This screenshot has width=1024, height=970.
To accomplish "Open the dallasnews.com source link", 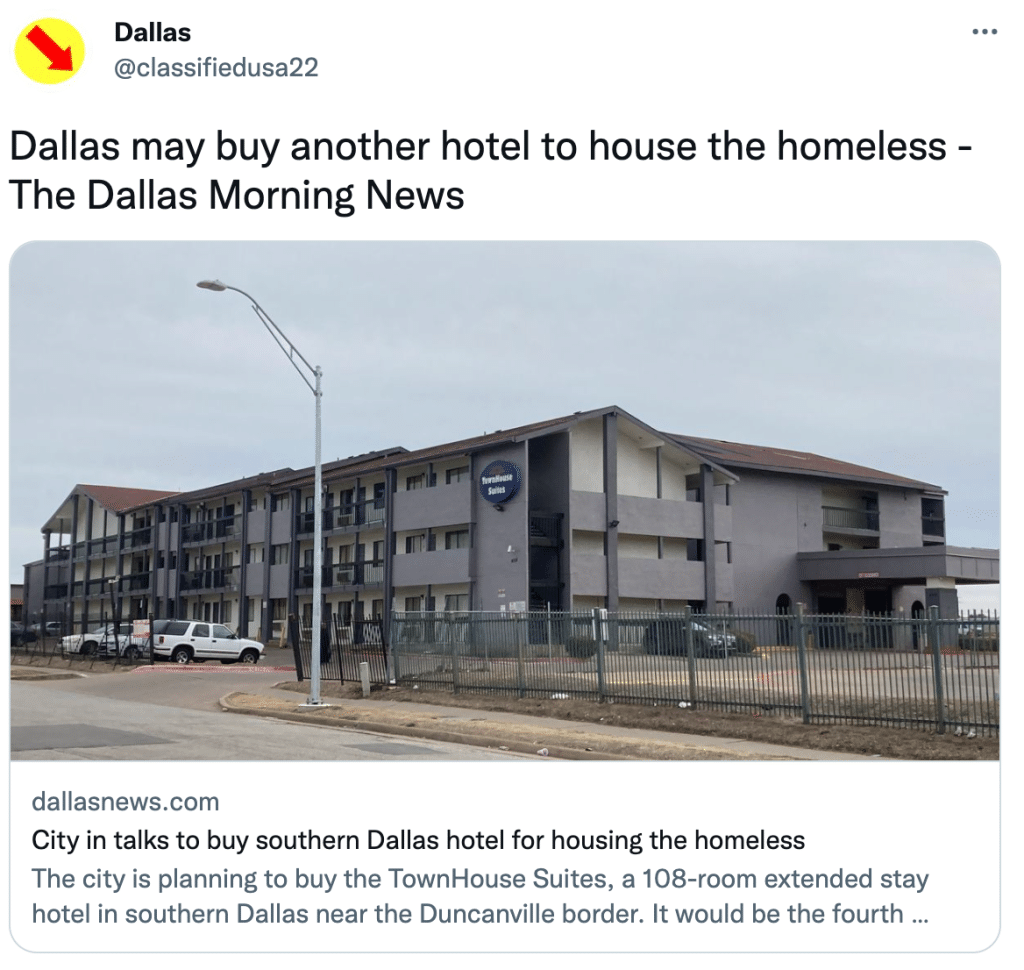I will (x=125, y=801).
